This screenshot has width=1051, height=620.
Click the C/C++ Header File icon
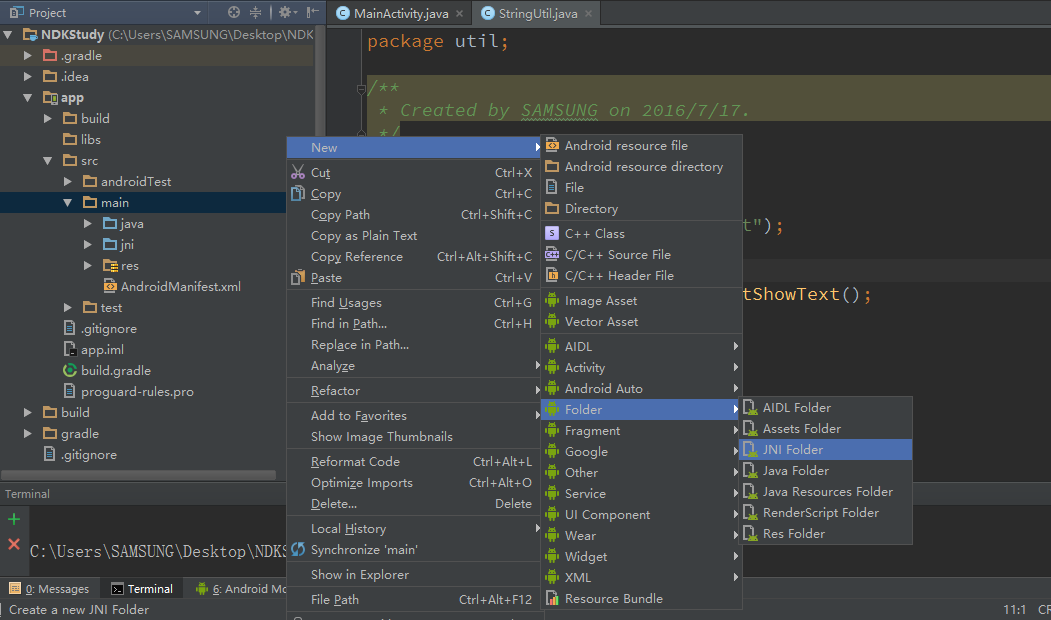tap(552, 275)
